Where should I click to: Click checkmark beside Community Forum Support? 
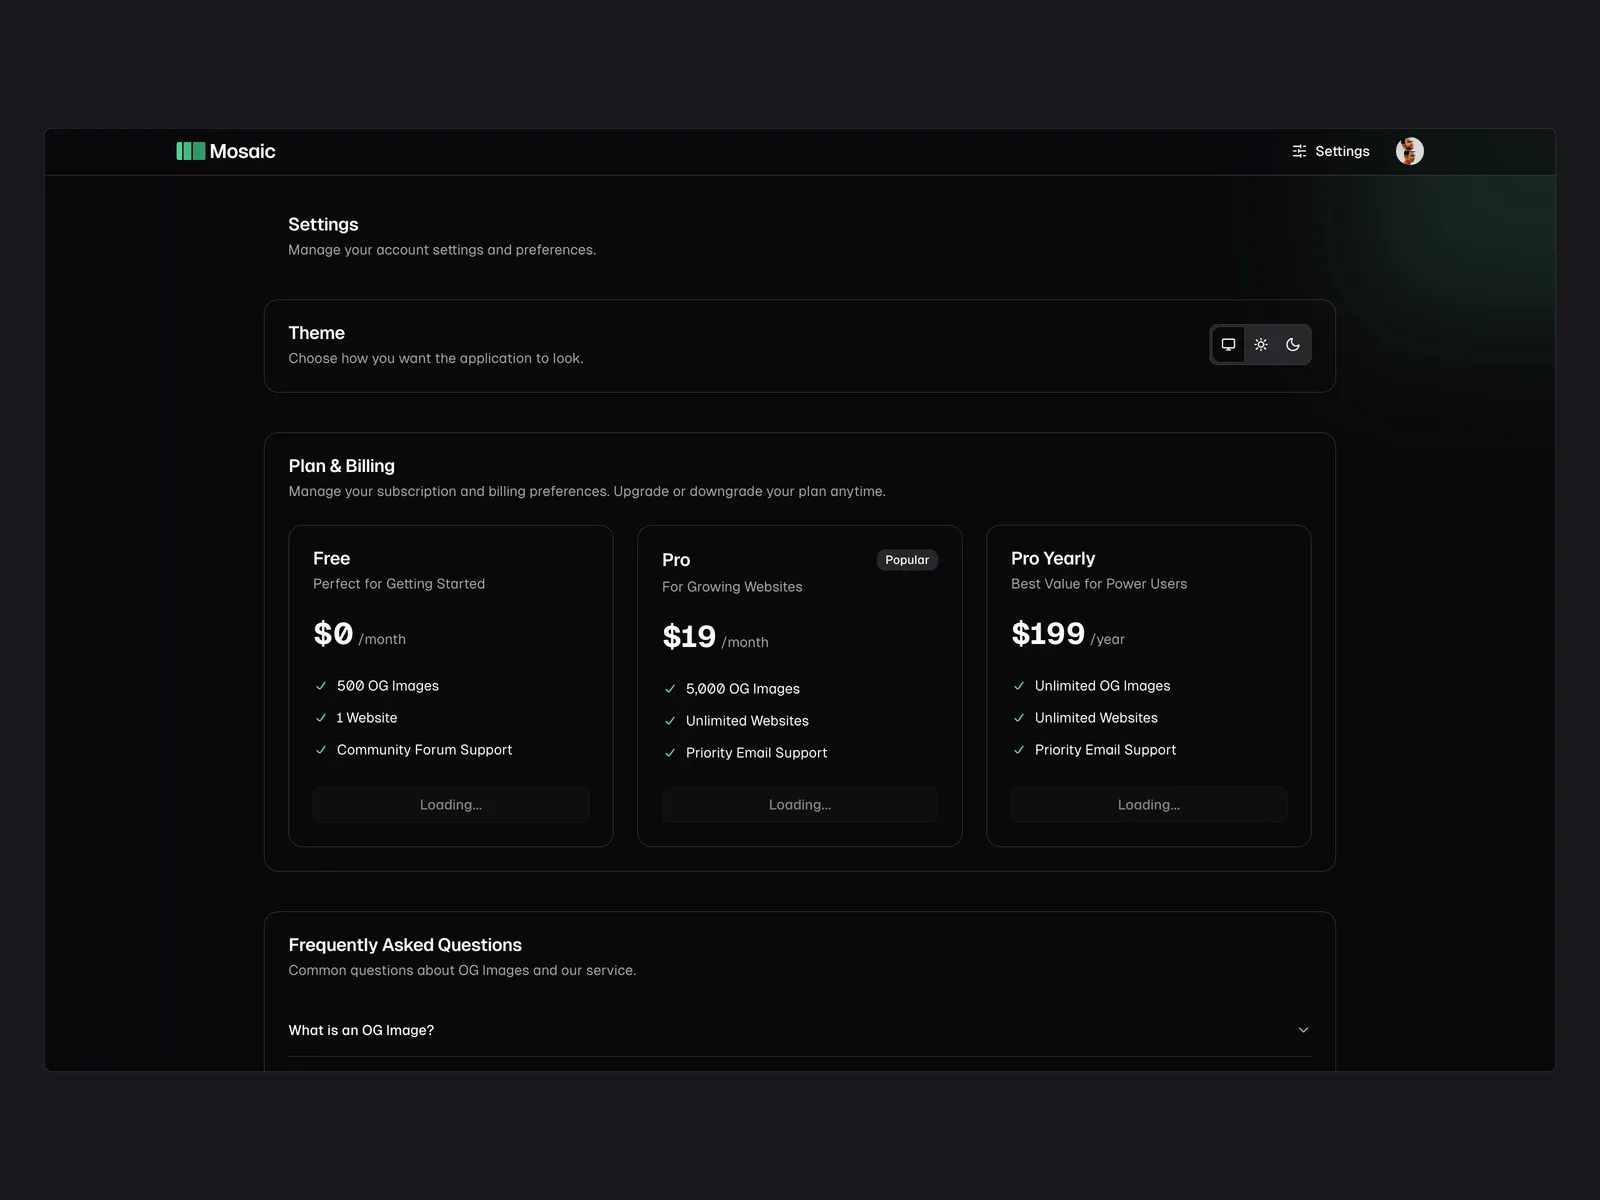(x=321, y=750)
